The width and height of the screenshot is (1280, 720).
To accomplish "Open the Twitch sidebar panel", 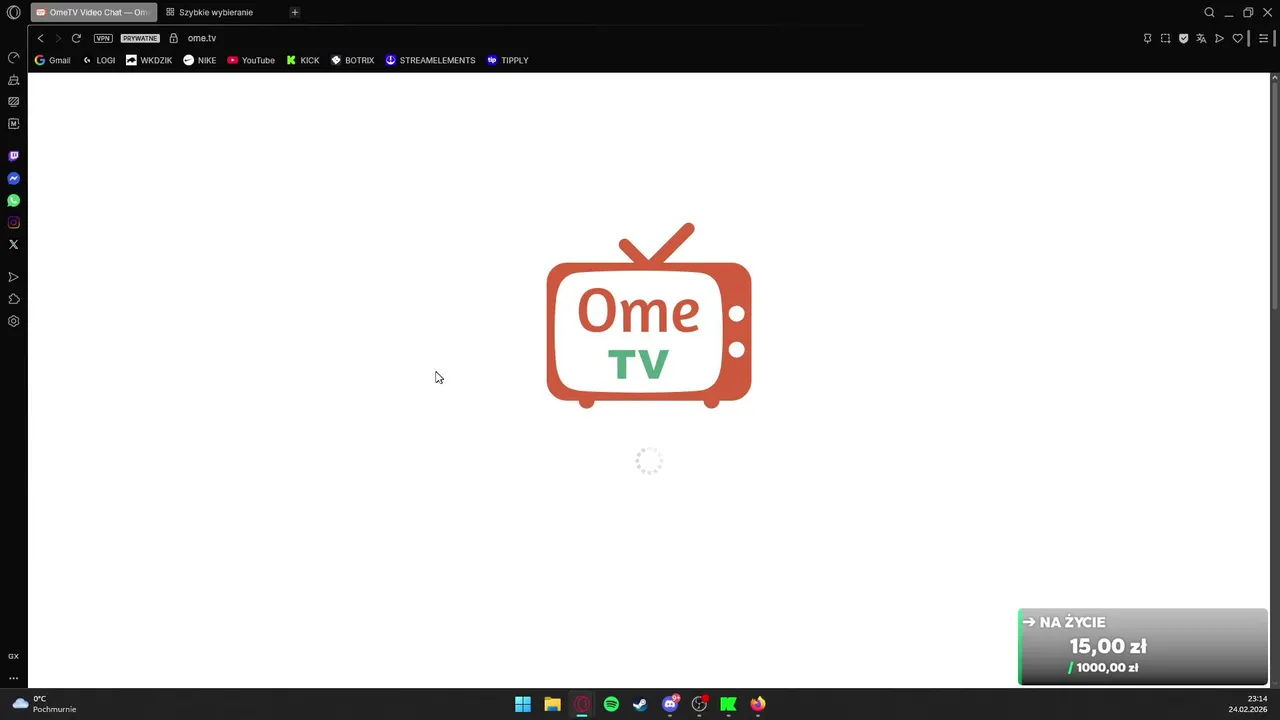I will click(14, 156).
